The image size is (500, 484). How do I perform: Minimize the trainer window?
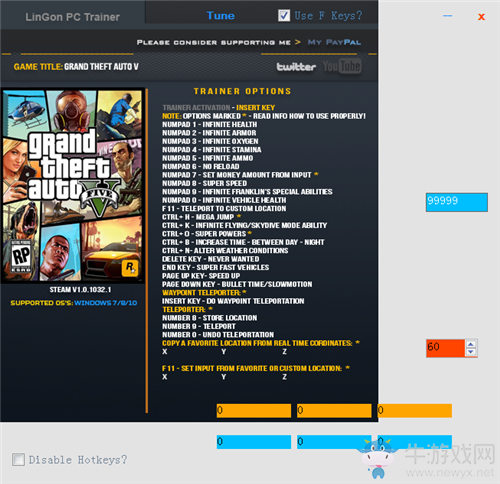point(448,16)
